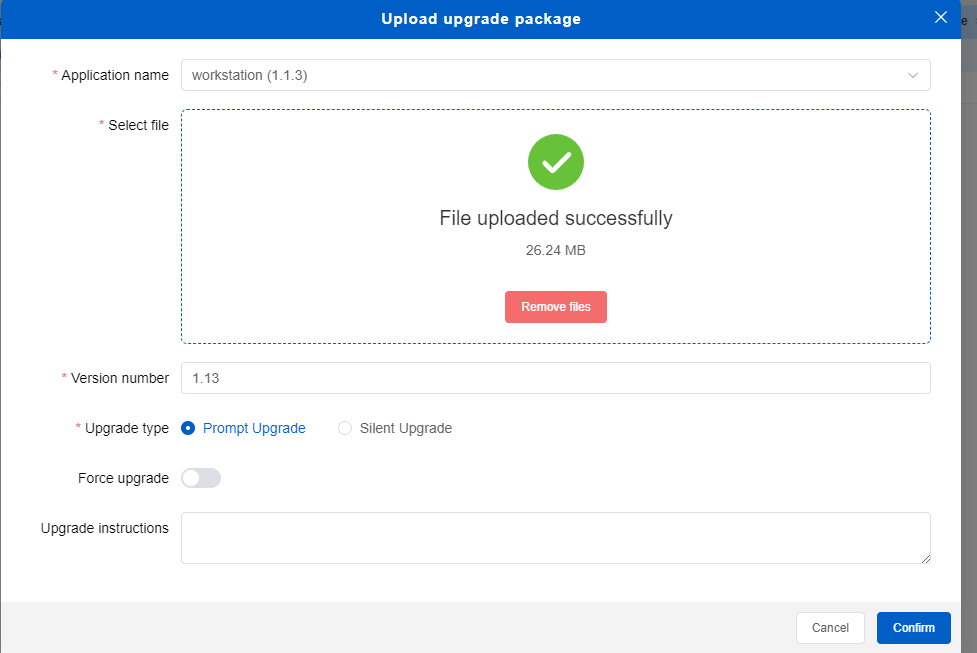The width and height of the screenshot is (977, 653).
Task: Click the Upgrade type field label
Action: (127, 428)
